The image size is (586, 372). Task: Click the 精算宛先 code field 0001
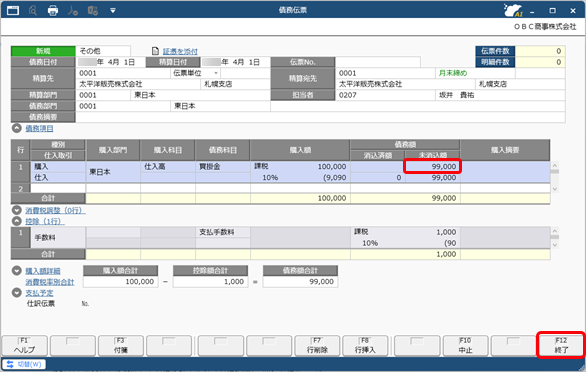tap(385, 73)
